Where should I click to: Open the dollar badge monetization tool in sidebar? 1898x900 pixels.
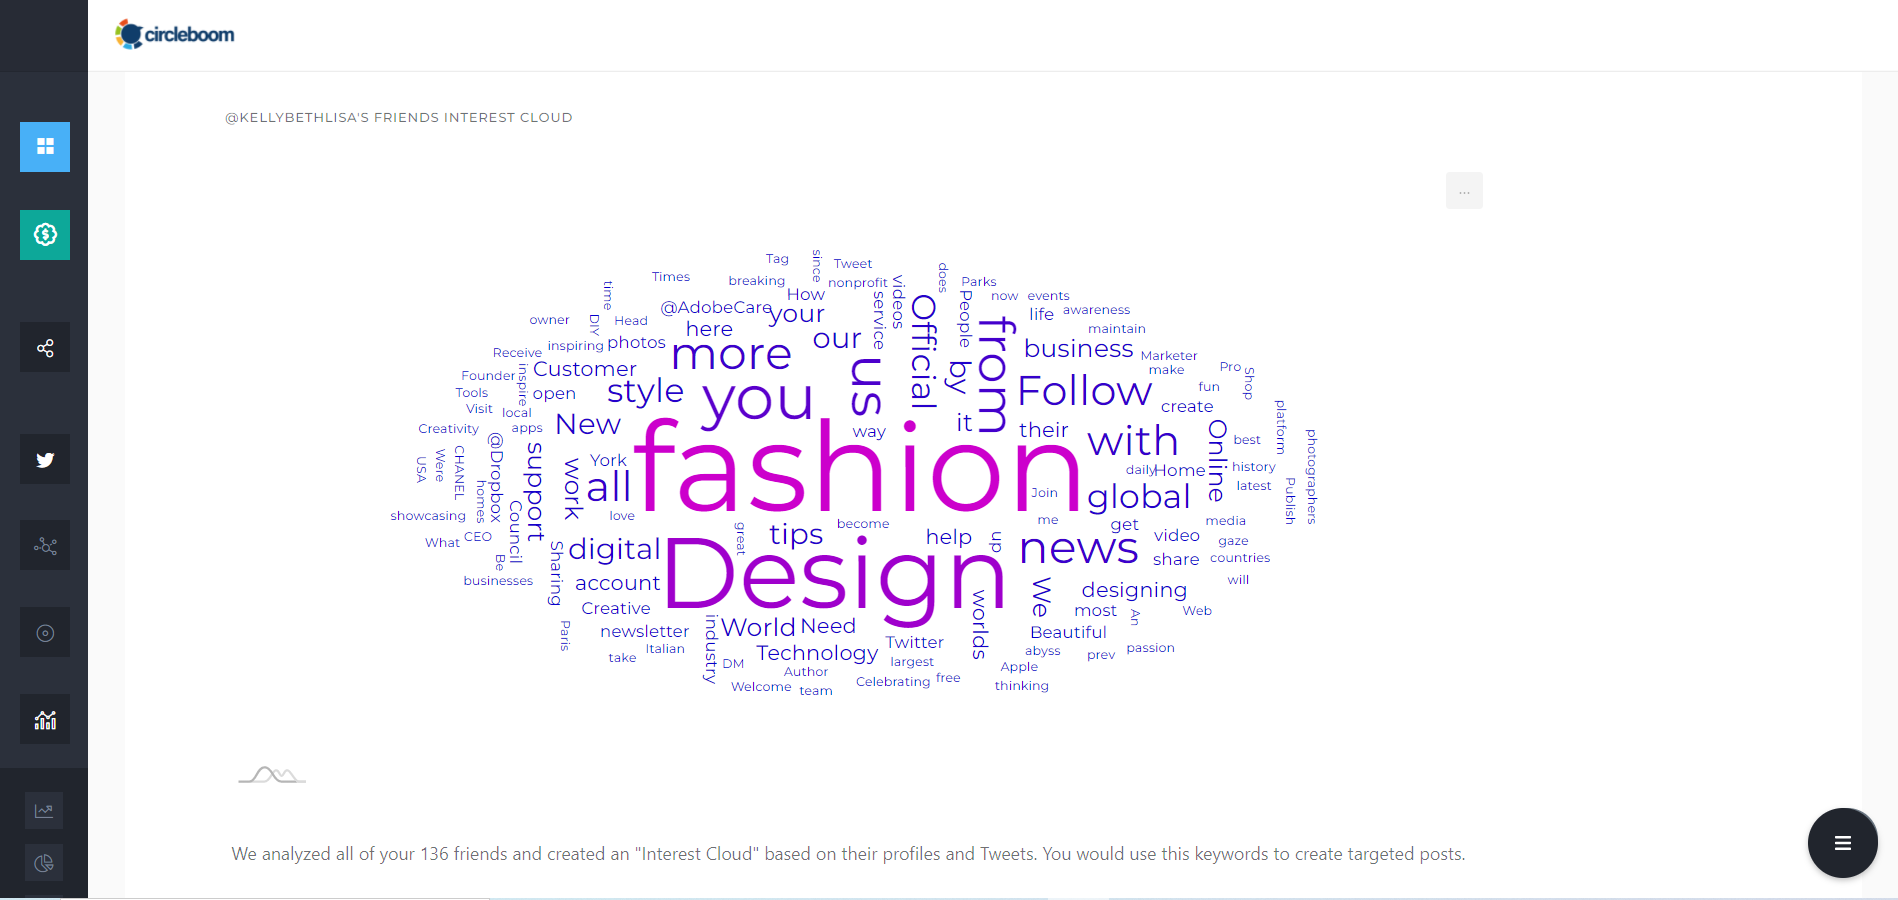(x=44, y=235)
